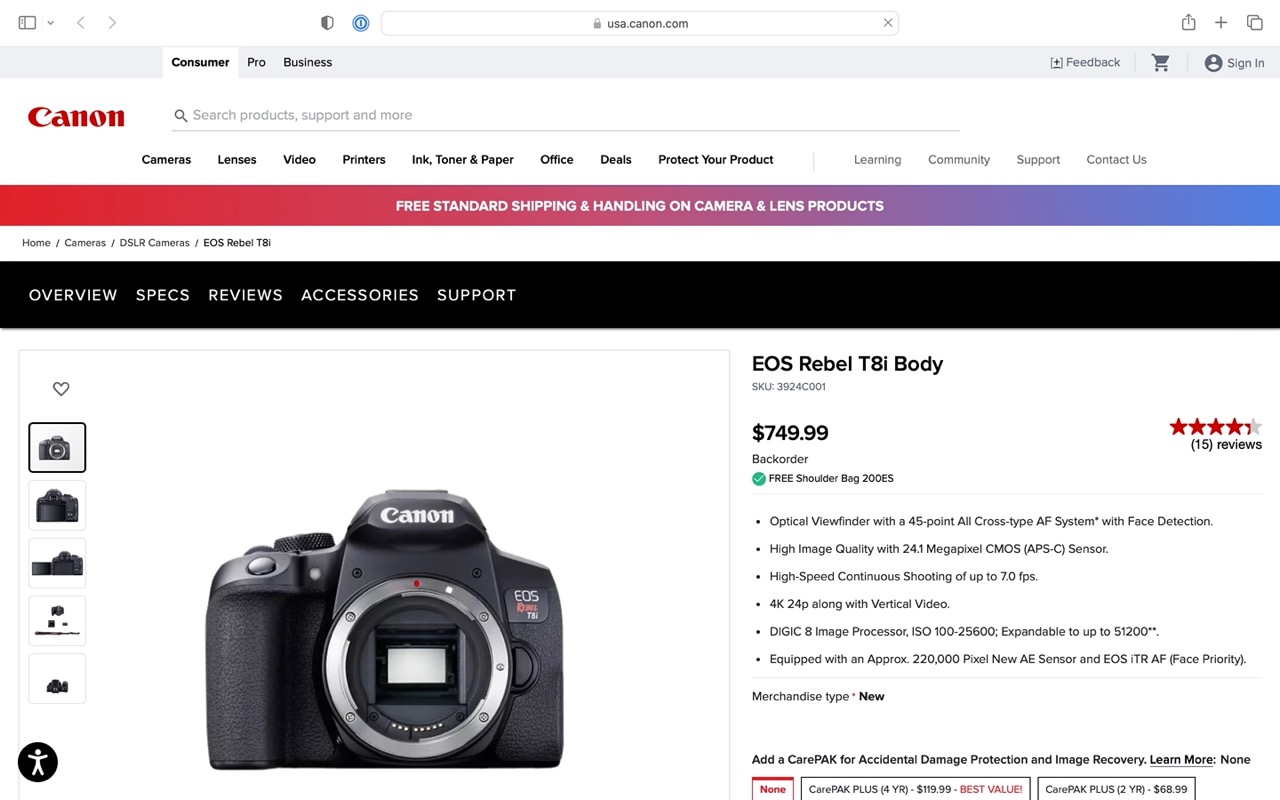
Task: Click the privacy shield icon
Action: [x=327, y=23]
